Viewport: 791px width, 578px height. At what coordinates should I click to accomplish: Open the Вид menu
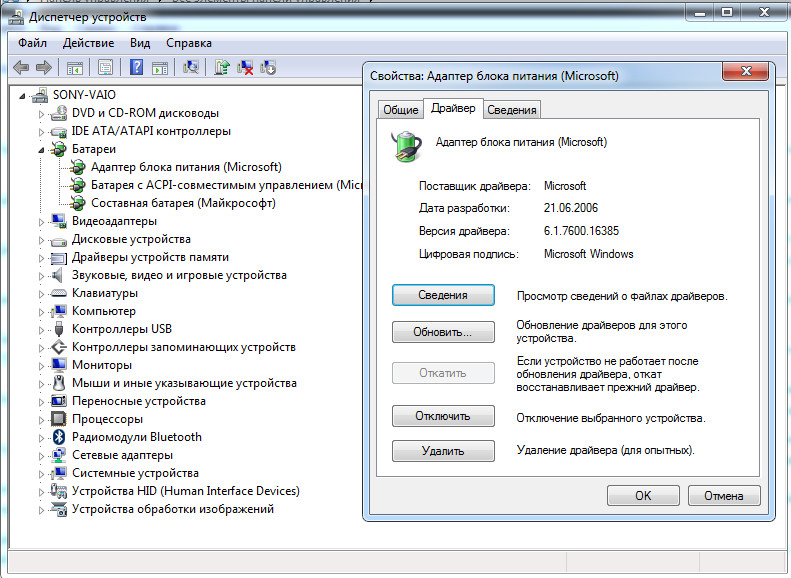click(140, 43)
